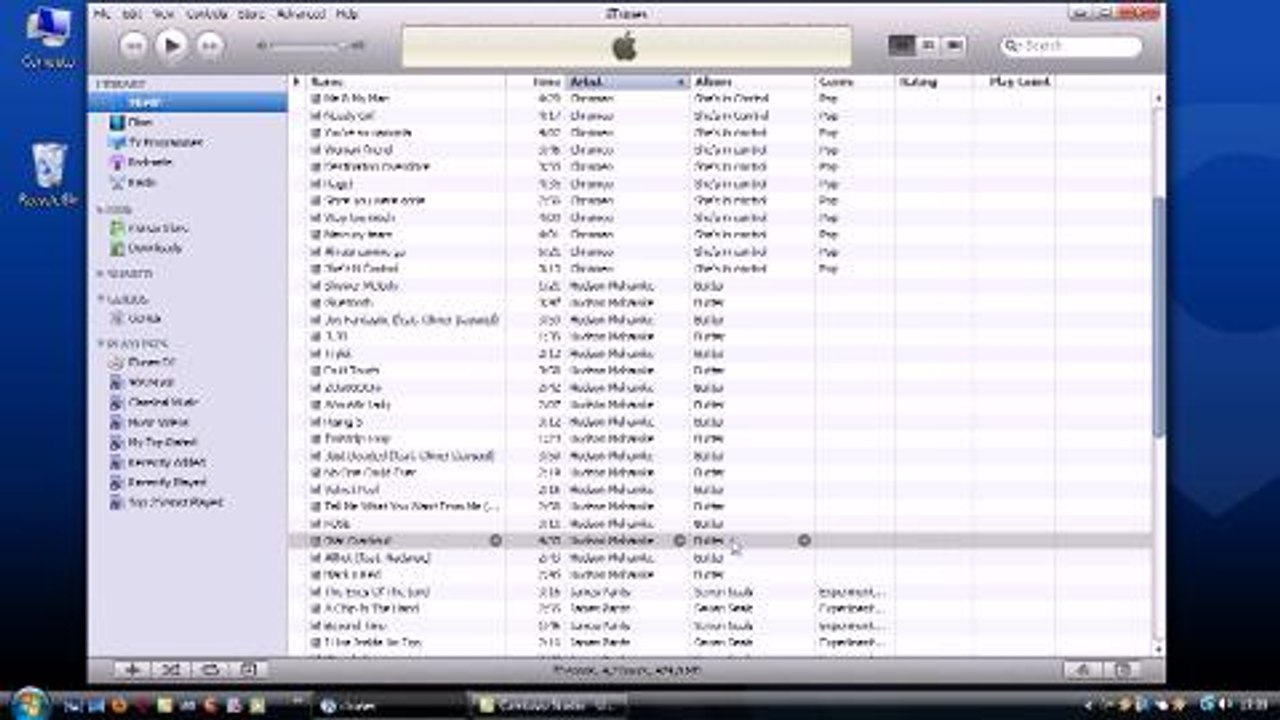Open Radio in the sidebar
The width and height of the screenshot is (1280, 720).
[142, 182]
